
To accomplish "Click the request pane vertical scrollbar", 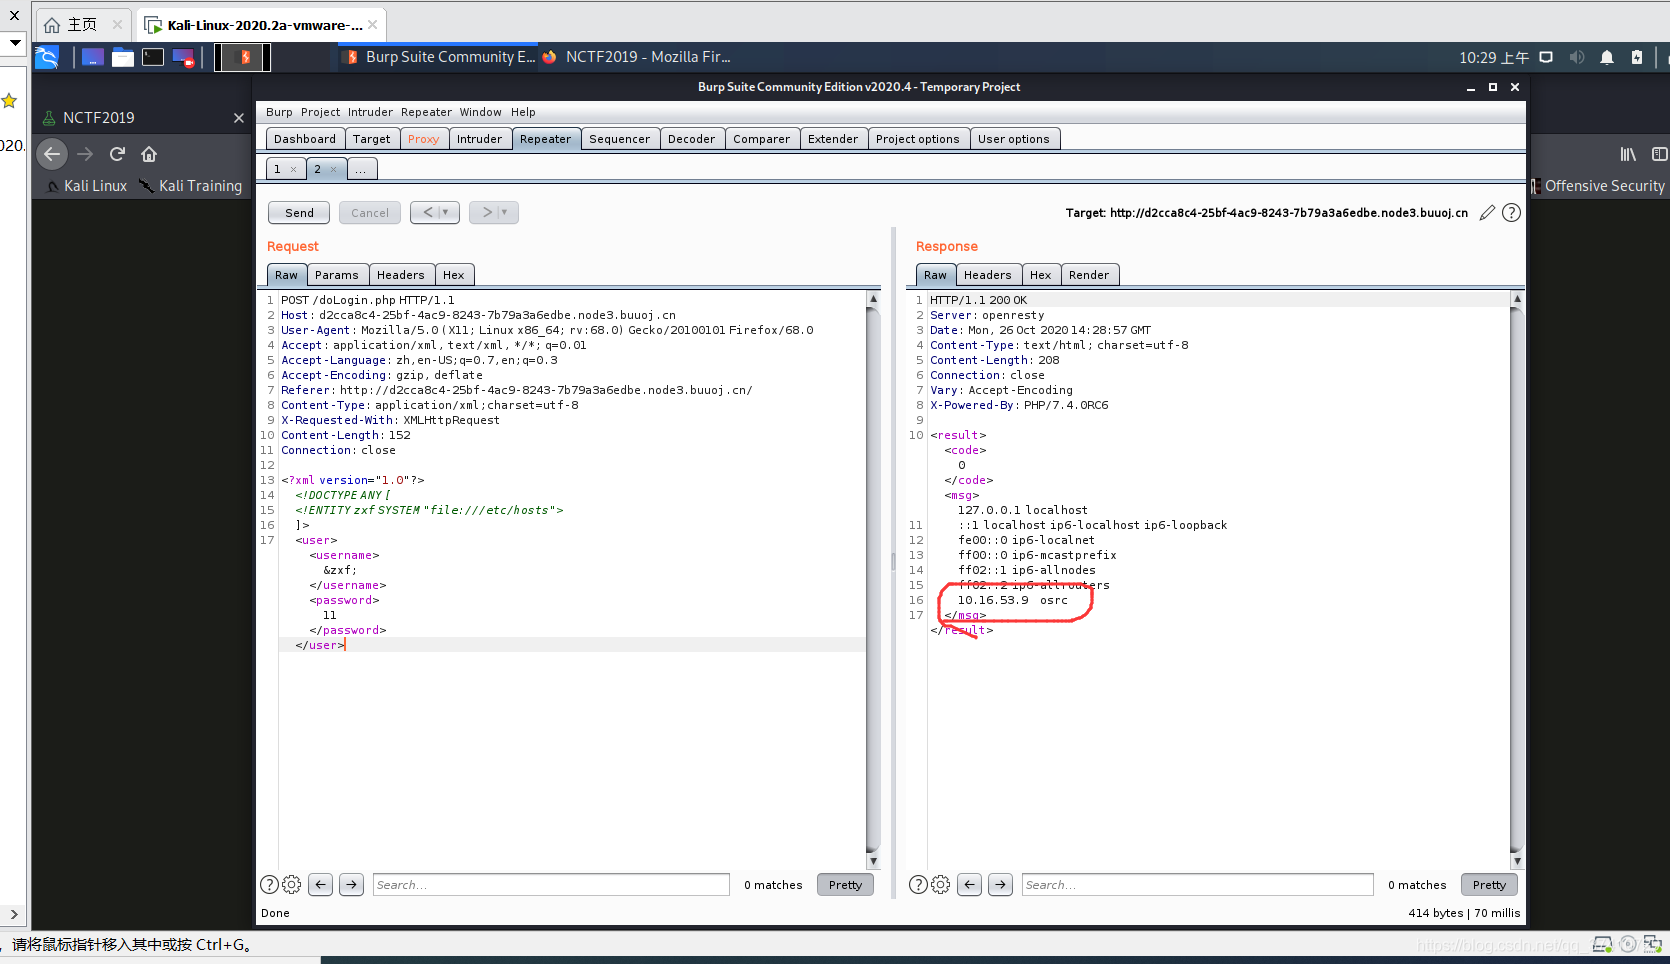I will [873, 580].
